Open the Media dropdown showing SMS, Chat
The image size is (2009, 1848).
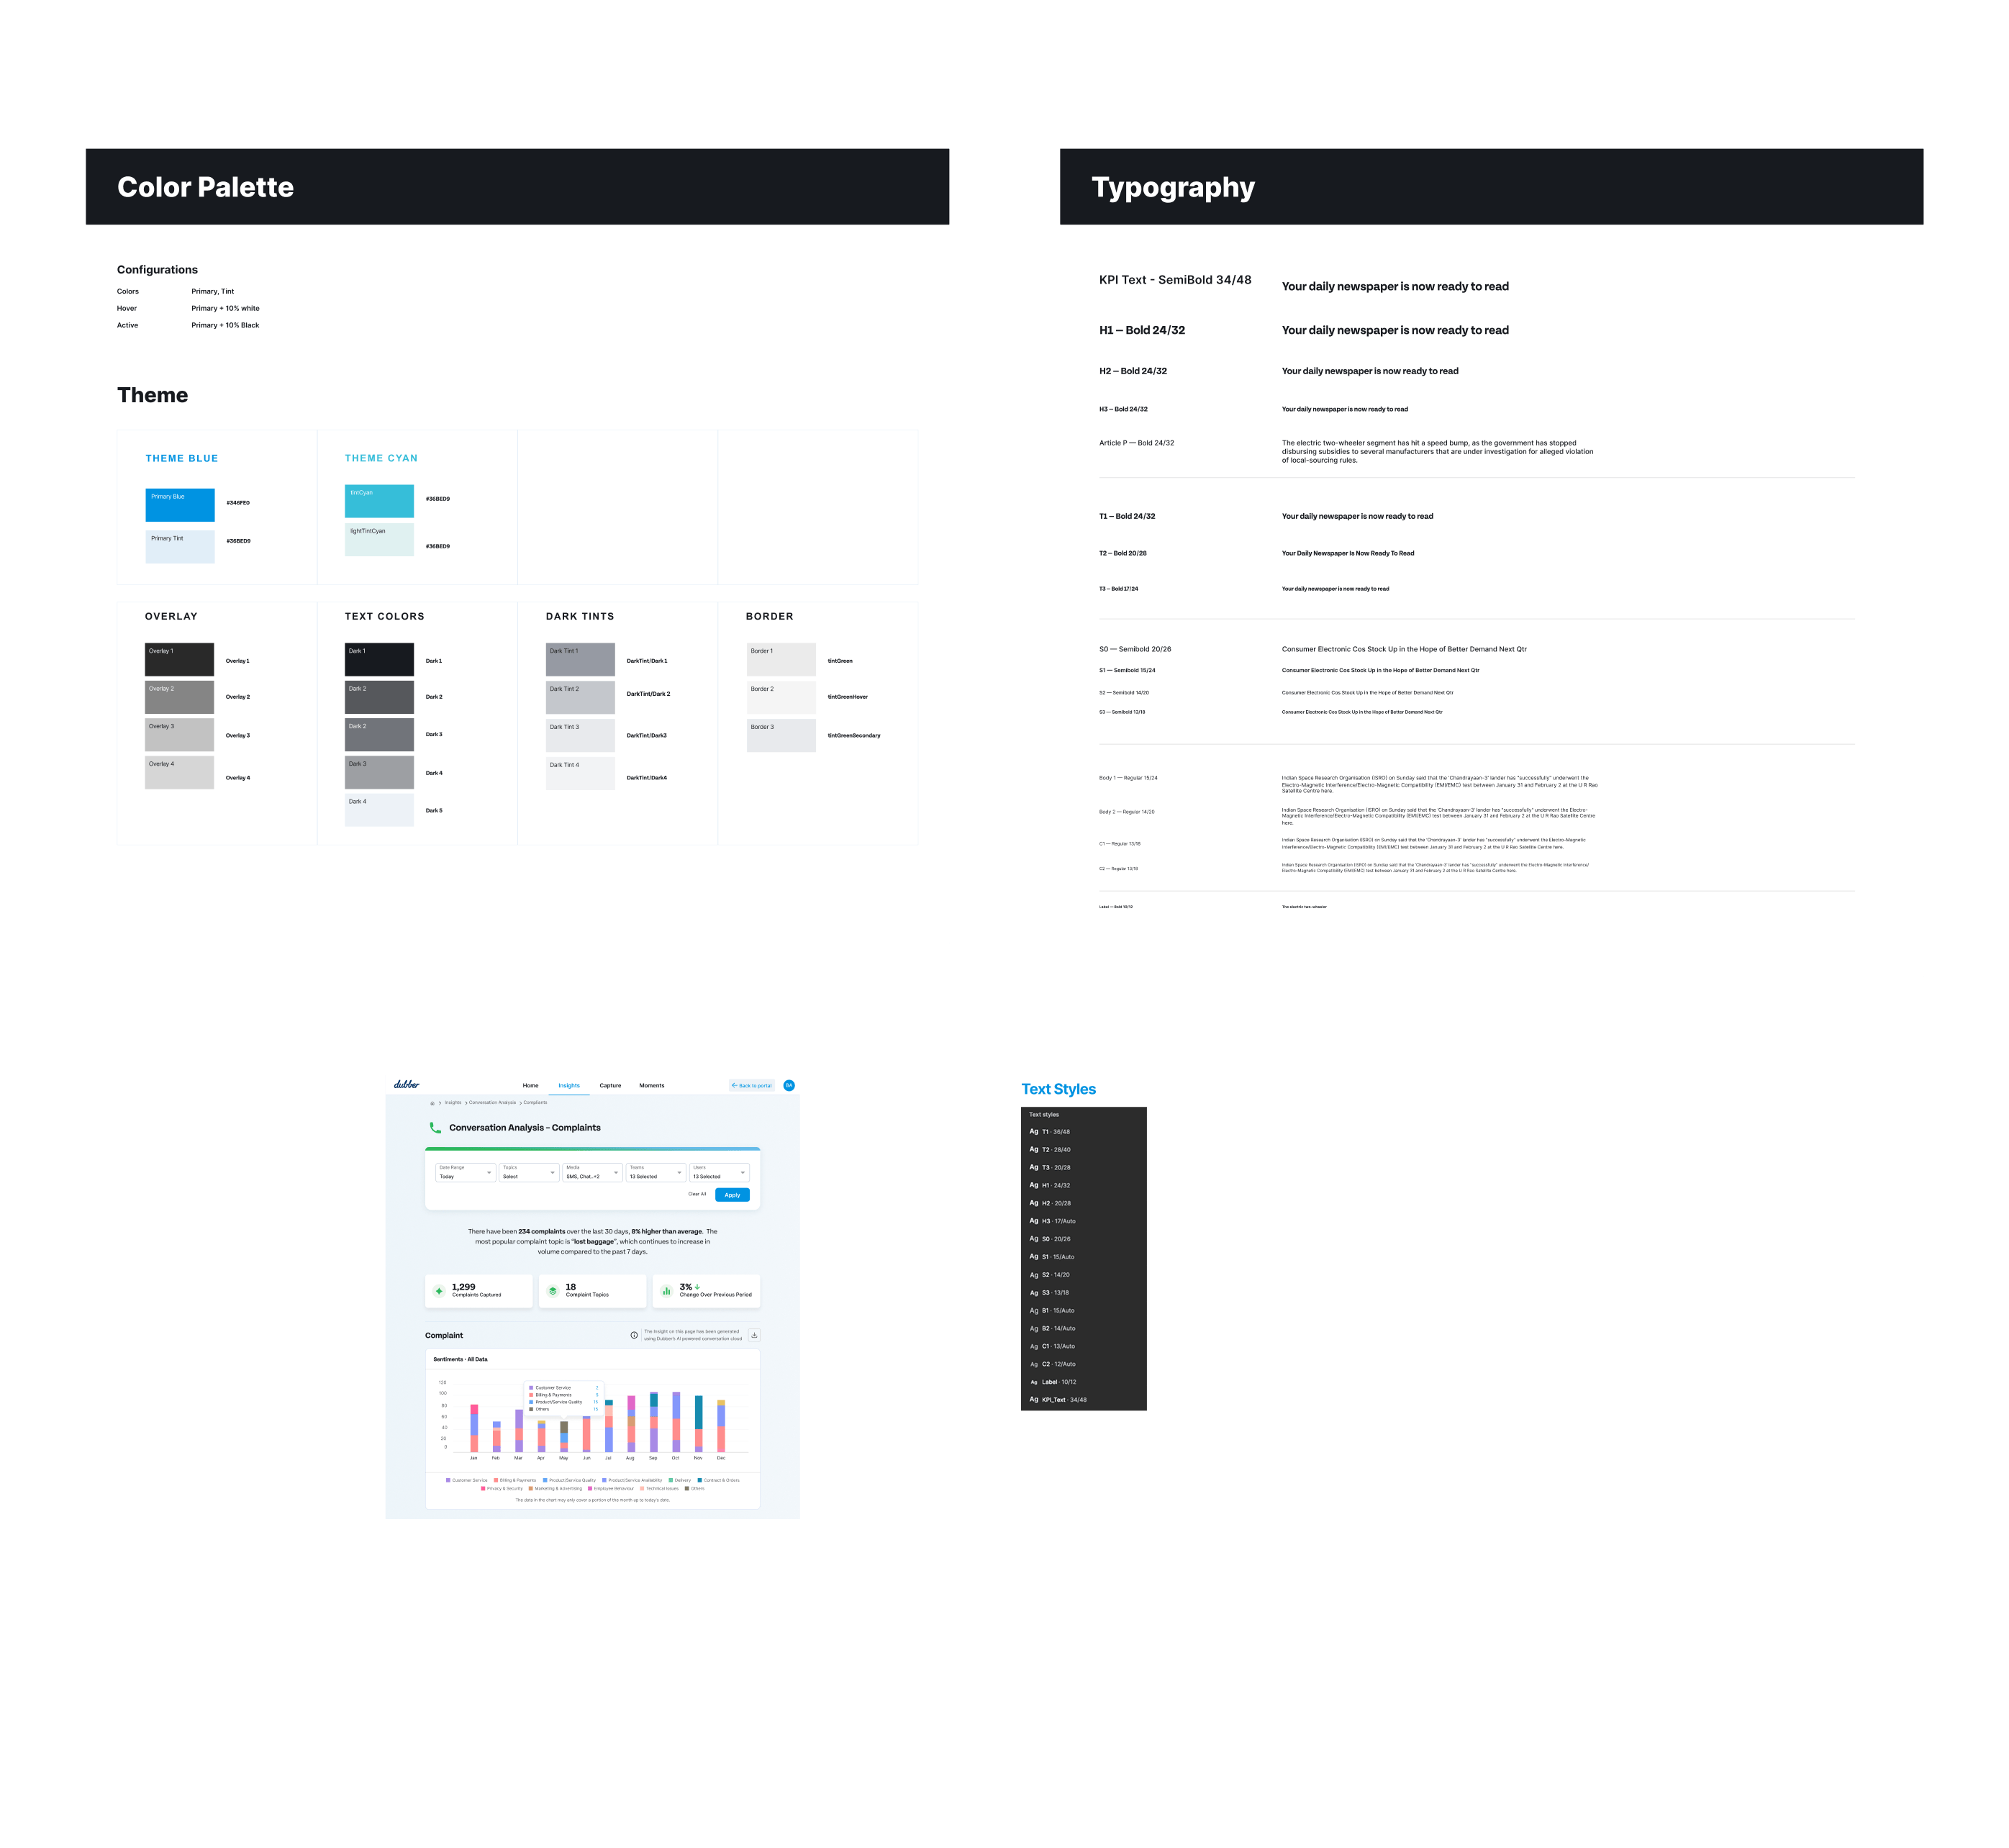(592, 1172)
